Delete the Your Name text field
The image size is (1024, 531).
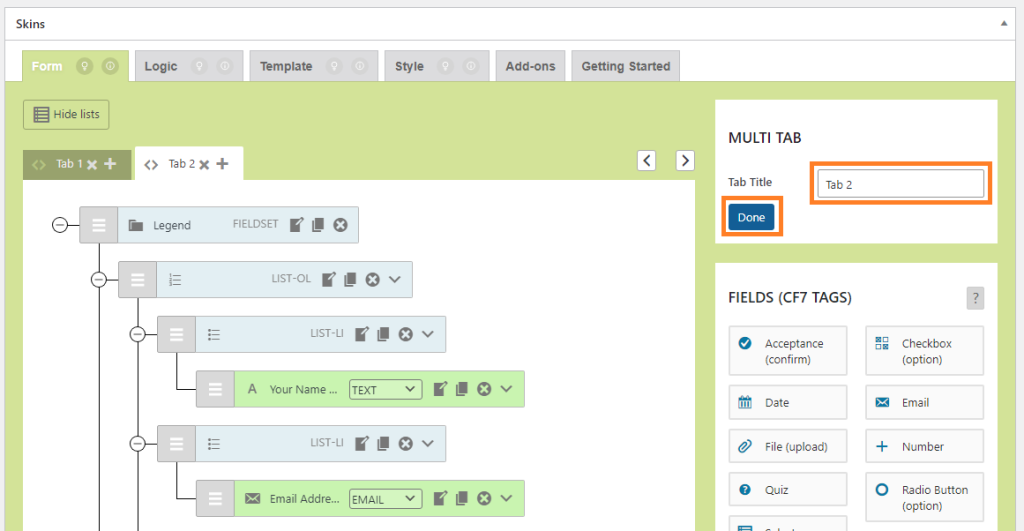pos(484,389)
